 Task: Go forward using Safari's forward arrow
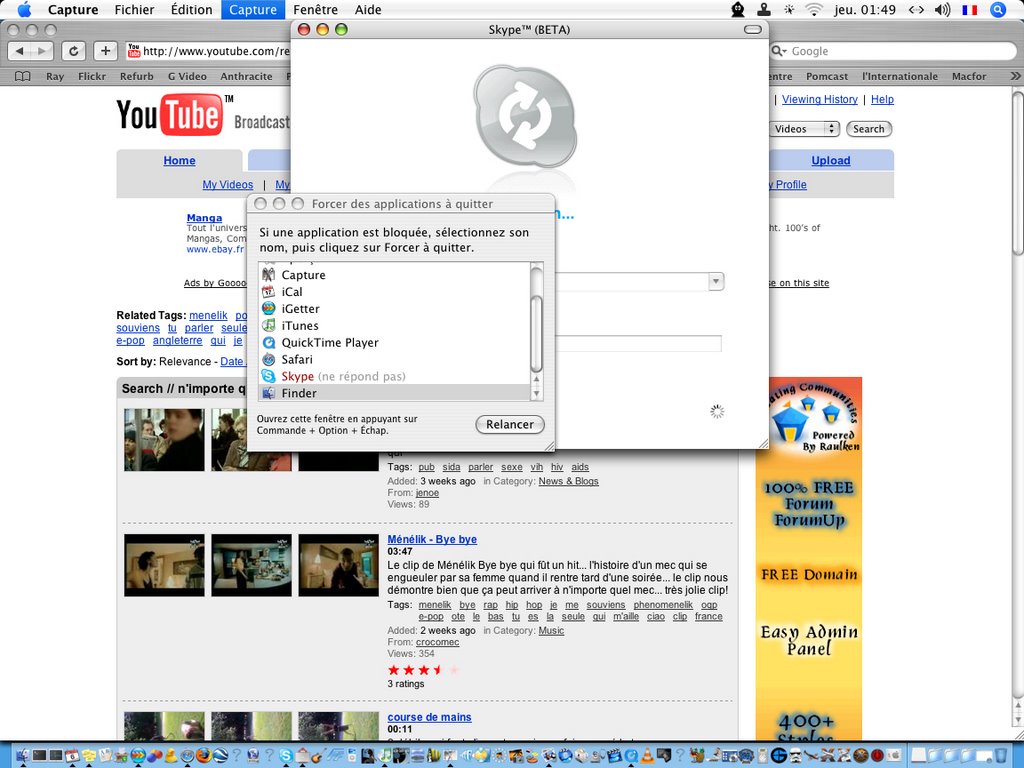tap(41, 51)
